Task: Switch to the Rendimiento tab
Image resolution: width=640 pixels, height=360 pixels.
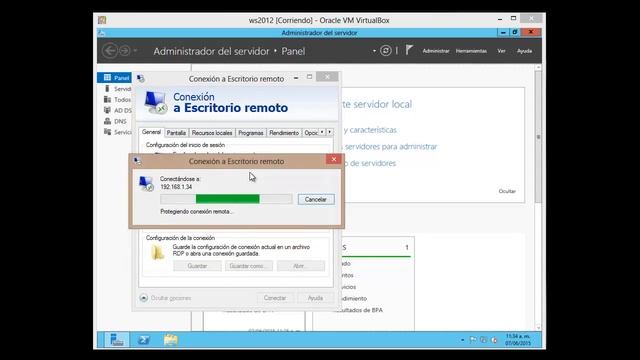Action: [284, 133]
